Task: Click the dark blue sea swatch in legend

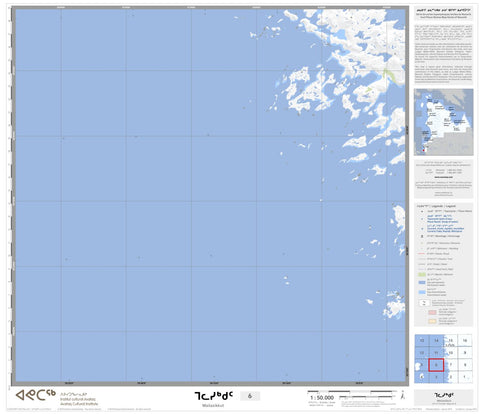Action: point(422,282)
